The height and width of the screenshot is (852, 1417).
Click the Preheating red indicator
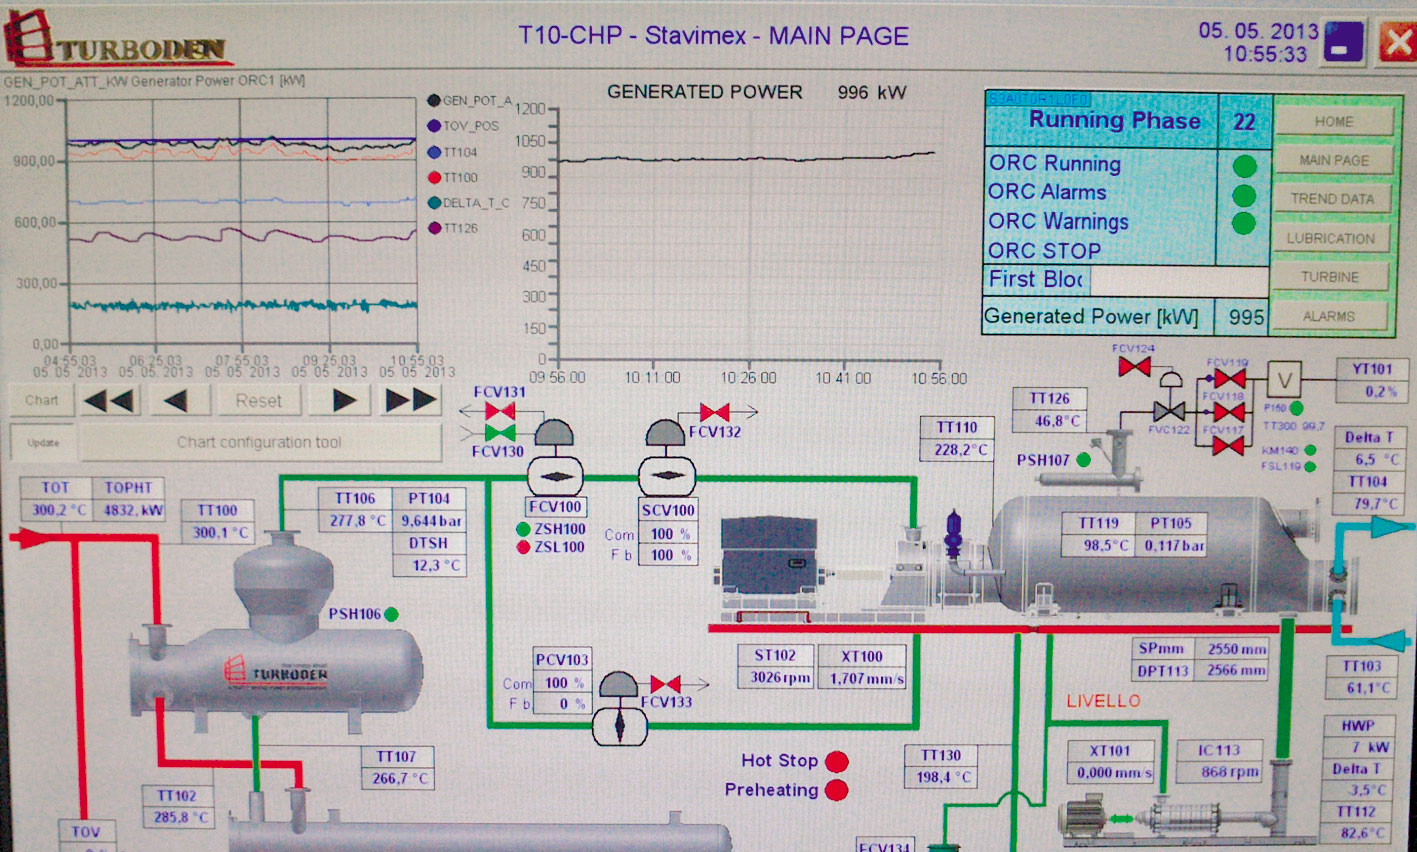click(836, 791)
